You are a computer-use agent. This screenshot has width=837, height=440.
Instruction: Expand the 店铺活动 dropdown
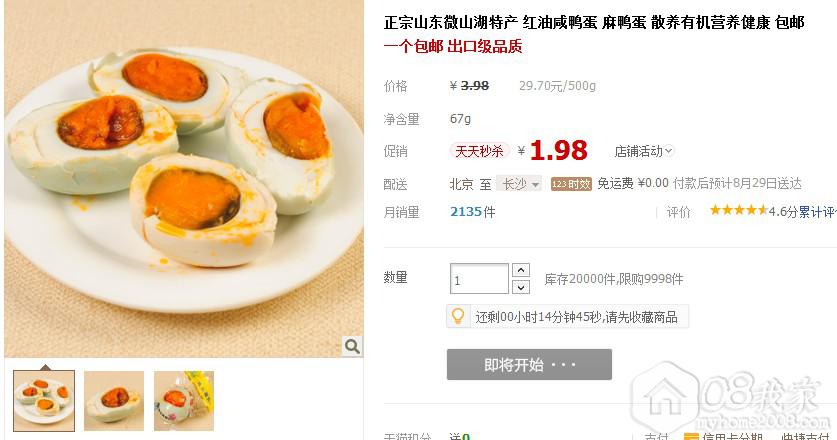(644, 151)
